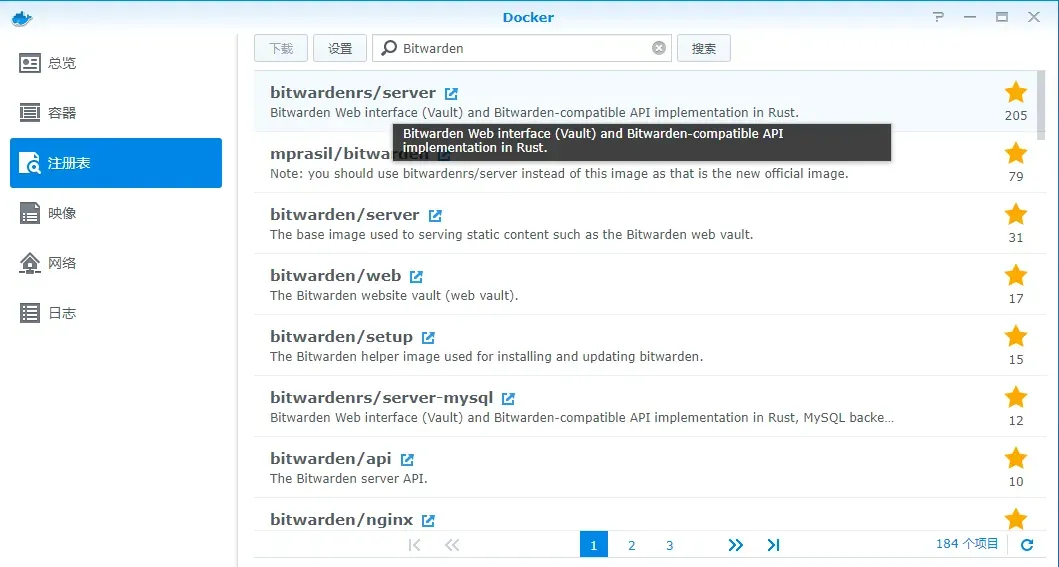Click the 184 个项目 item count
The image size is (1059, 567).
pyautogui.click(x=966, y=543)
